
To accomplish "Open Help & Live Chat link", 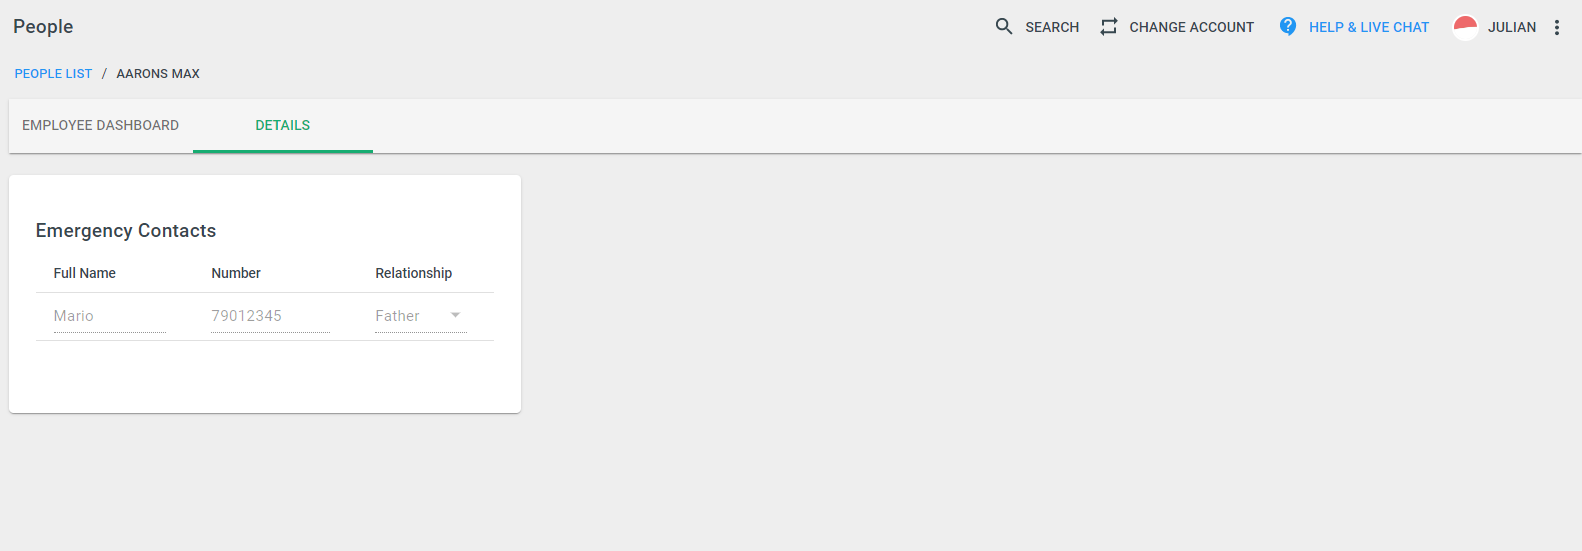I will [x=1369, y=27].
